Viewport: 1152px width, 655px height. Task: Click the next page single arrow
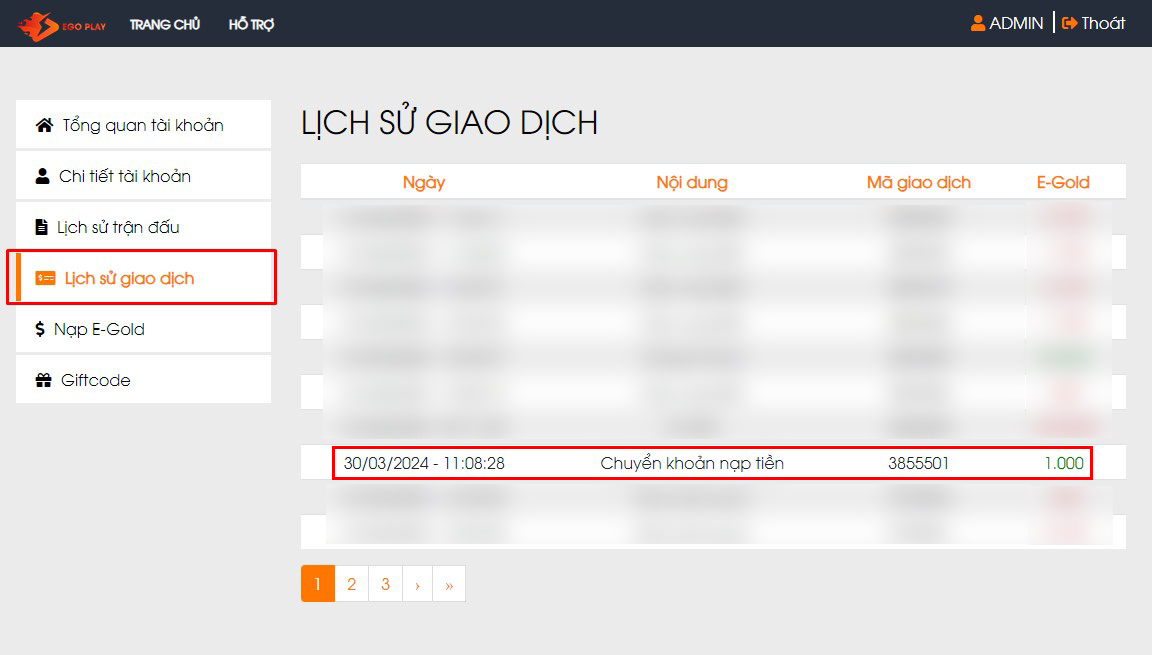tap(417, 584)
